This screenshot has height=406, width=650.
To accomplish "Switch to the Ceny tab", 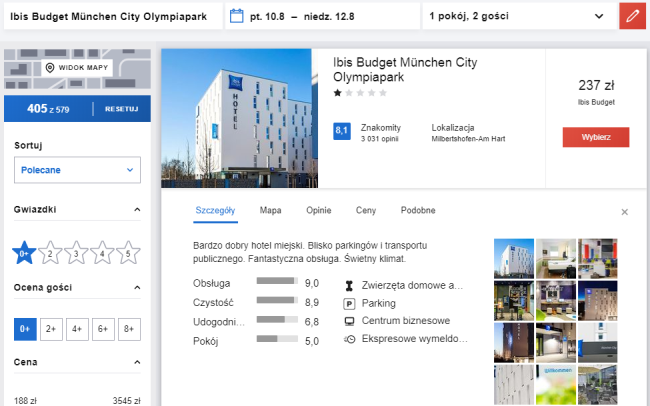I will (x=366, y=211).
